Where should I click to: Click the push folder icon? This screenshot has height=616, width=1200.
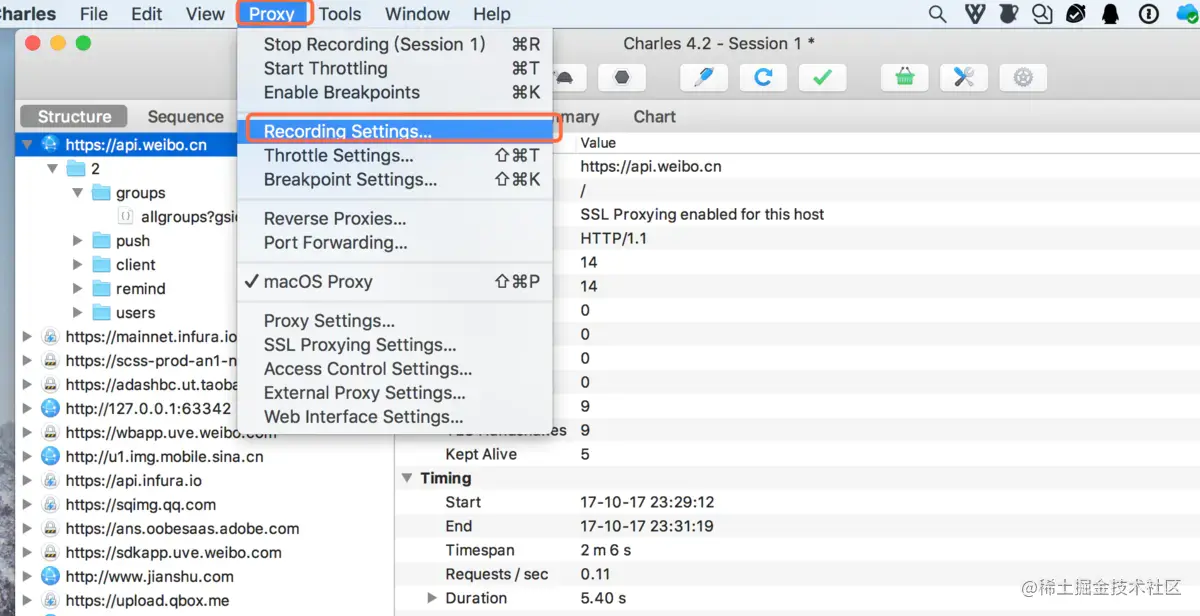coord(101,240)
